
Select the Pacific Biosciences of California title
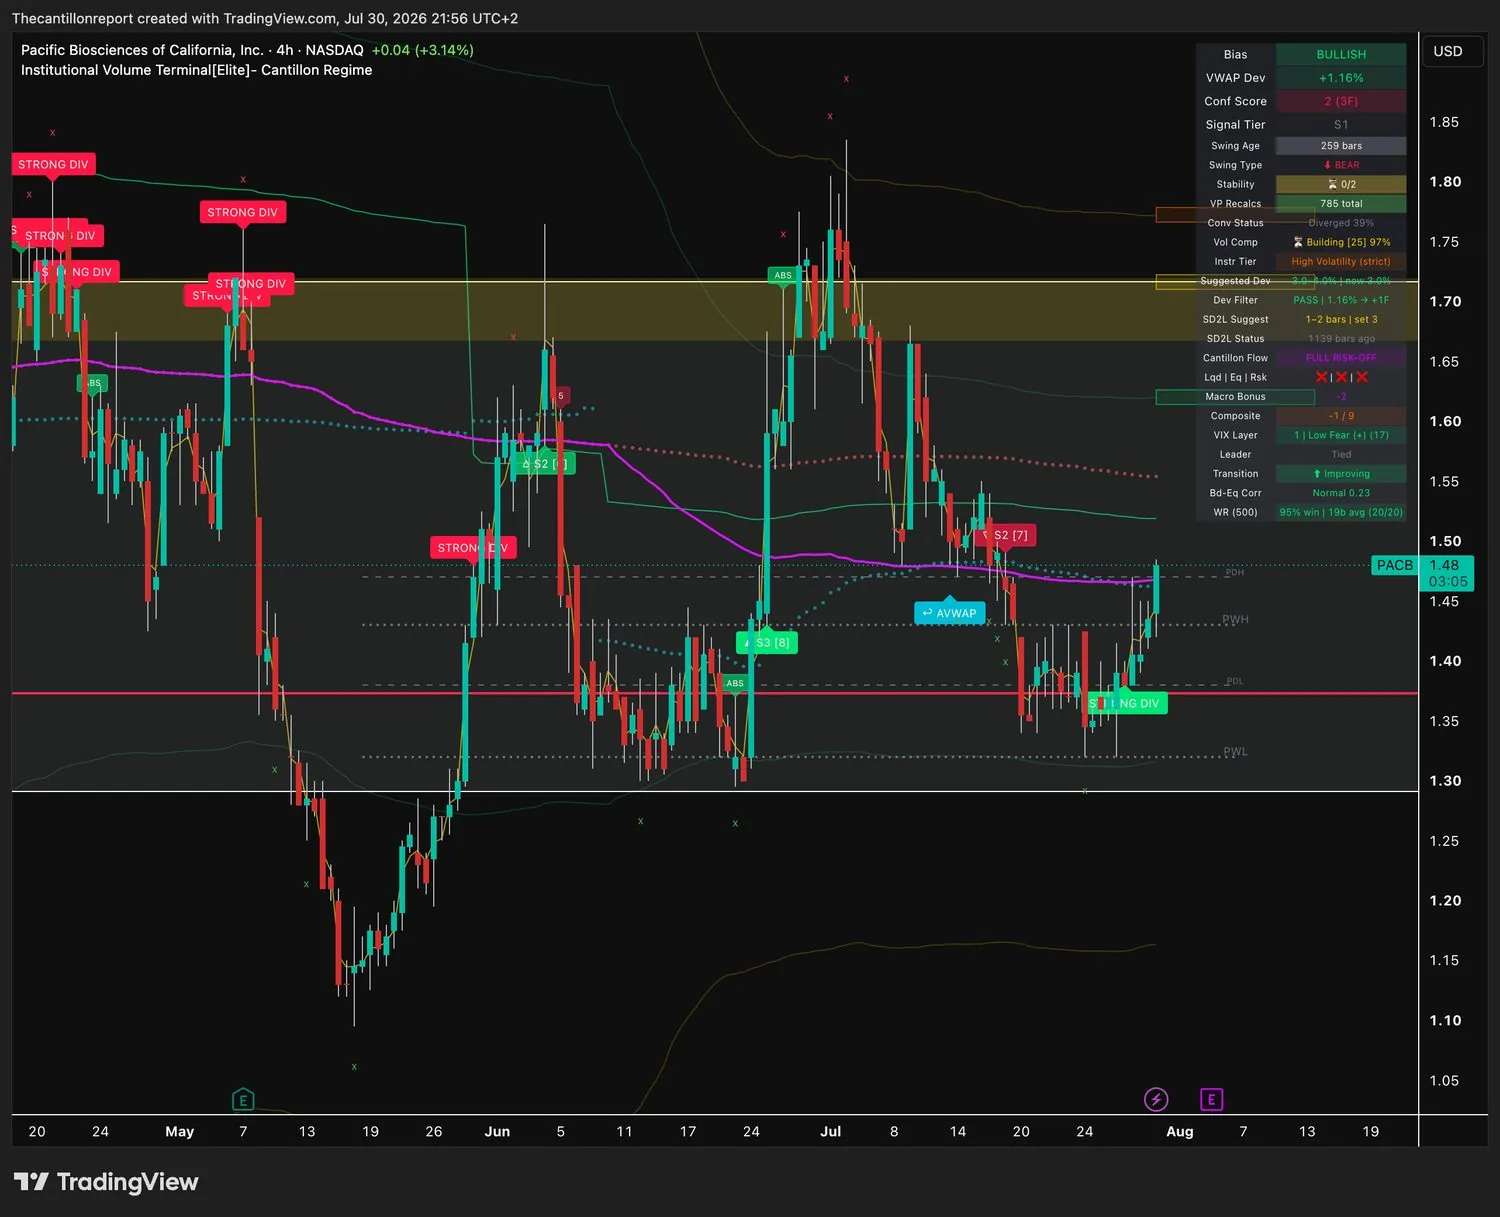[x=142, y=50]
